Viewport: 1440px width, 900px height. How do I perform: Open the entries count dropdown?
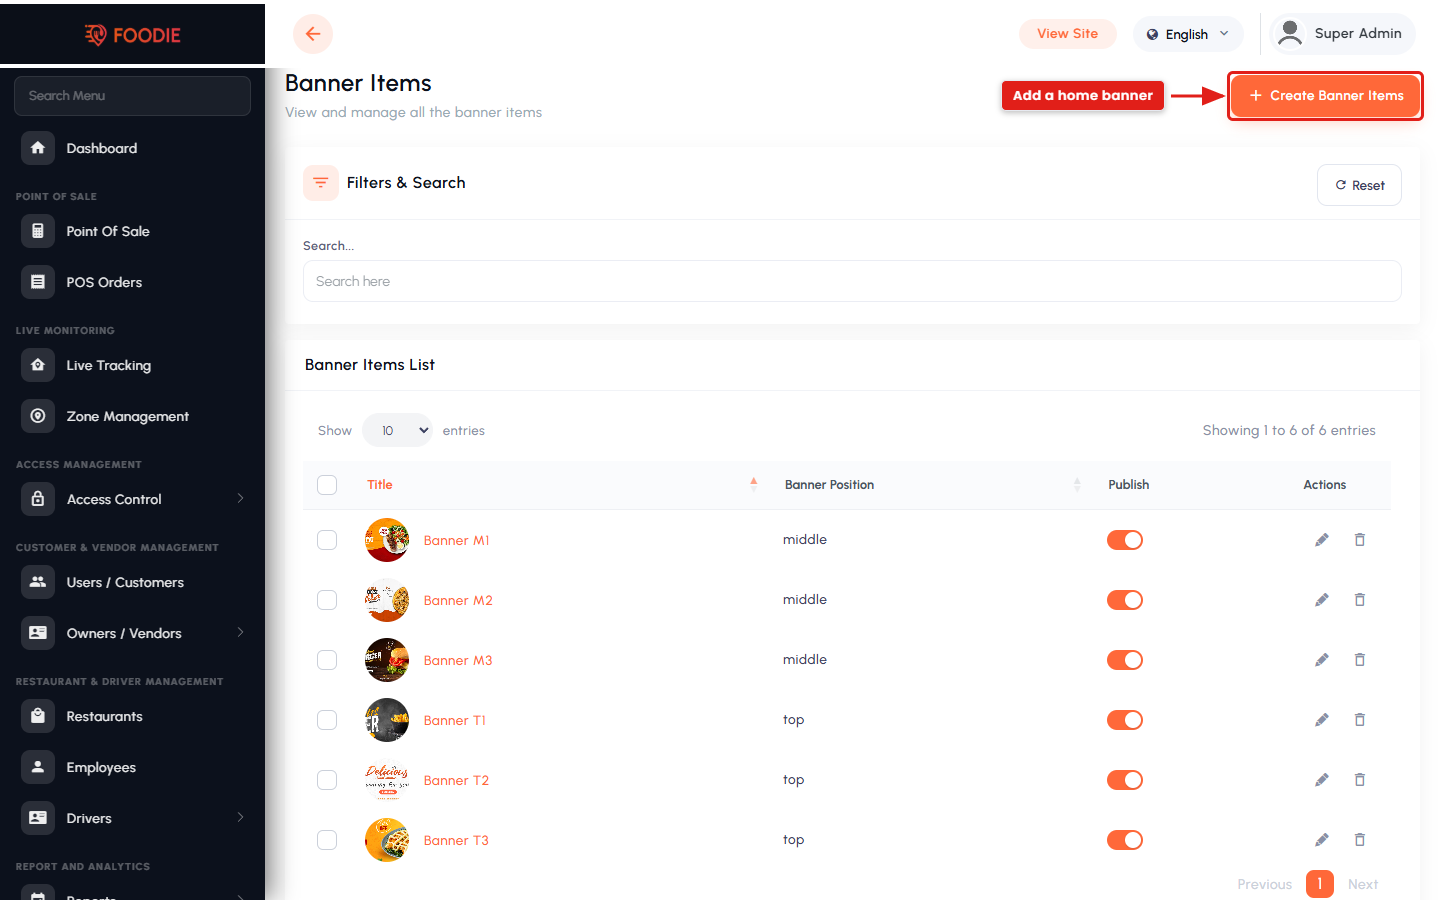point(397,430)
